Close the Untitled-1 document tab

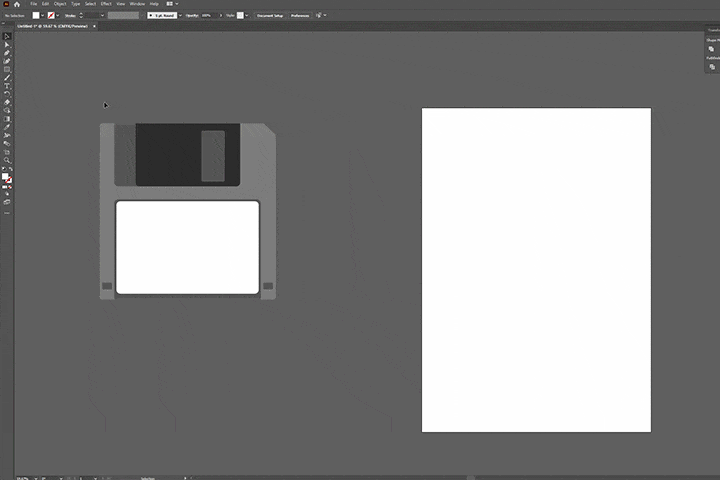click(x=95, y=26)
